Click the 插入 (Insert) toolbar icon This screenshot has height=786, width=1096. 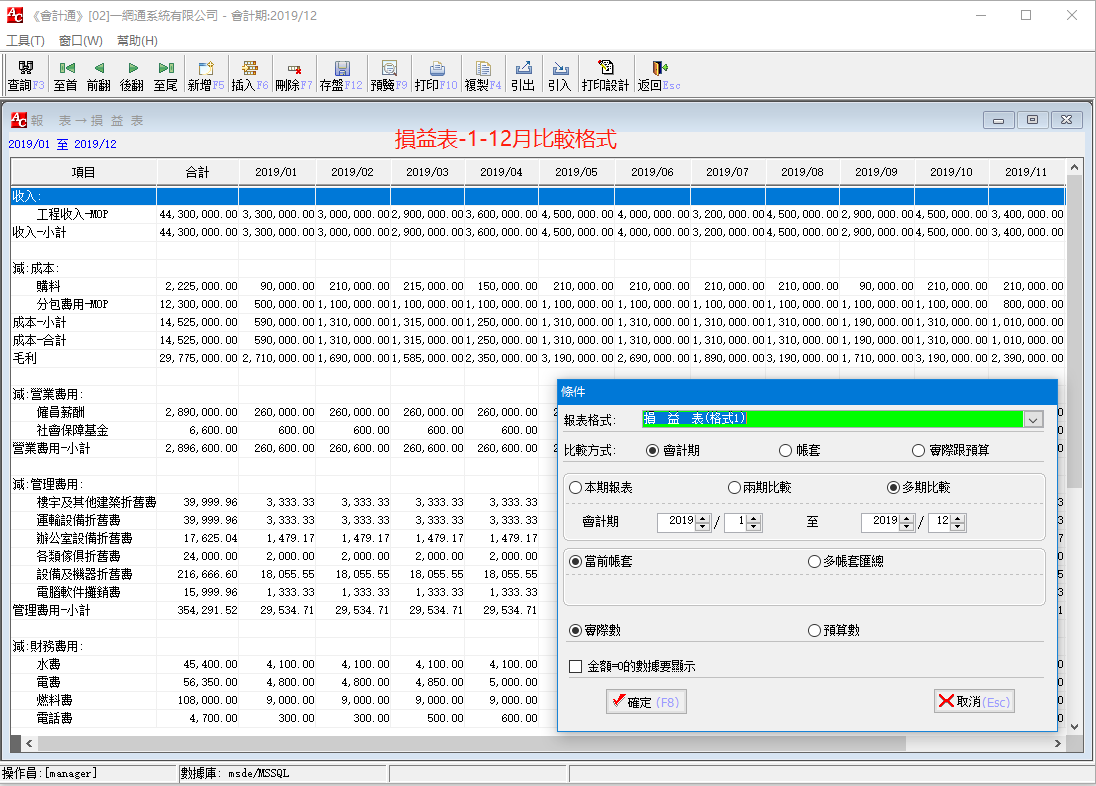tap(249, 75)
